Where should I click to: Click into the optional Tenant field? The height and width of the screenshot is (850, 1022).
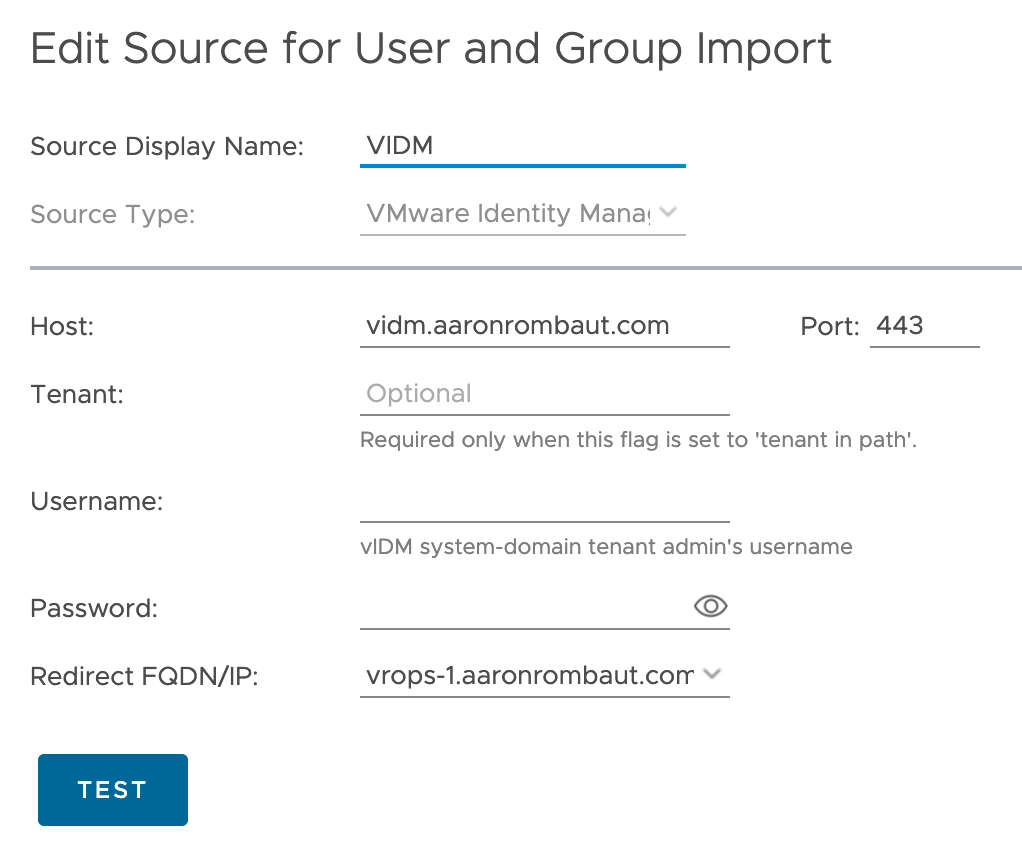[543, 394]
